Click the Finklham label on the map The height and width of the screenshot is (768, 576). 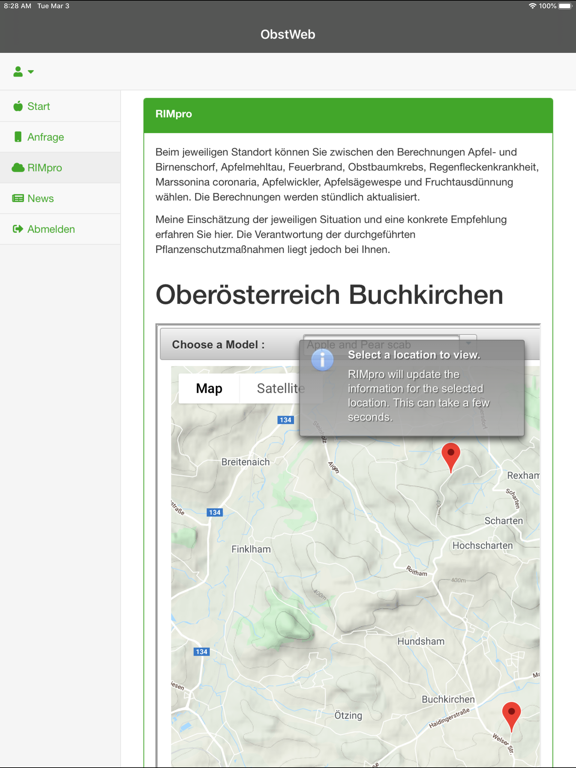tap(251, 549)
